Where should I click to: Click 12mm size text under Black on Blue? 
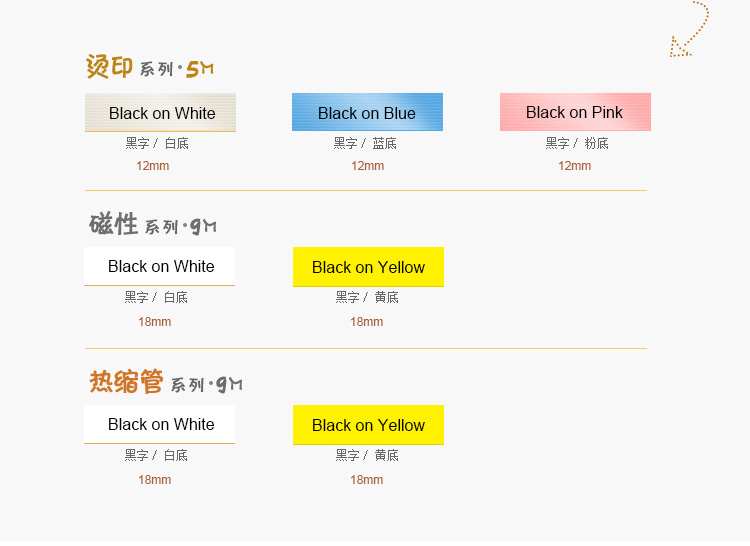click(x=367, y=166)
